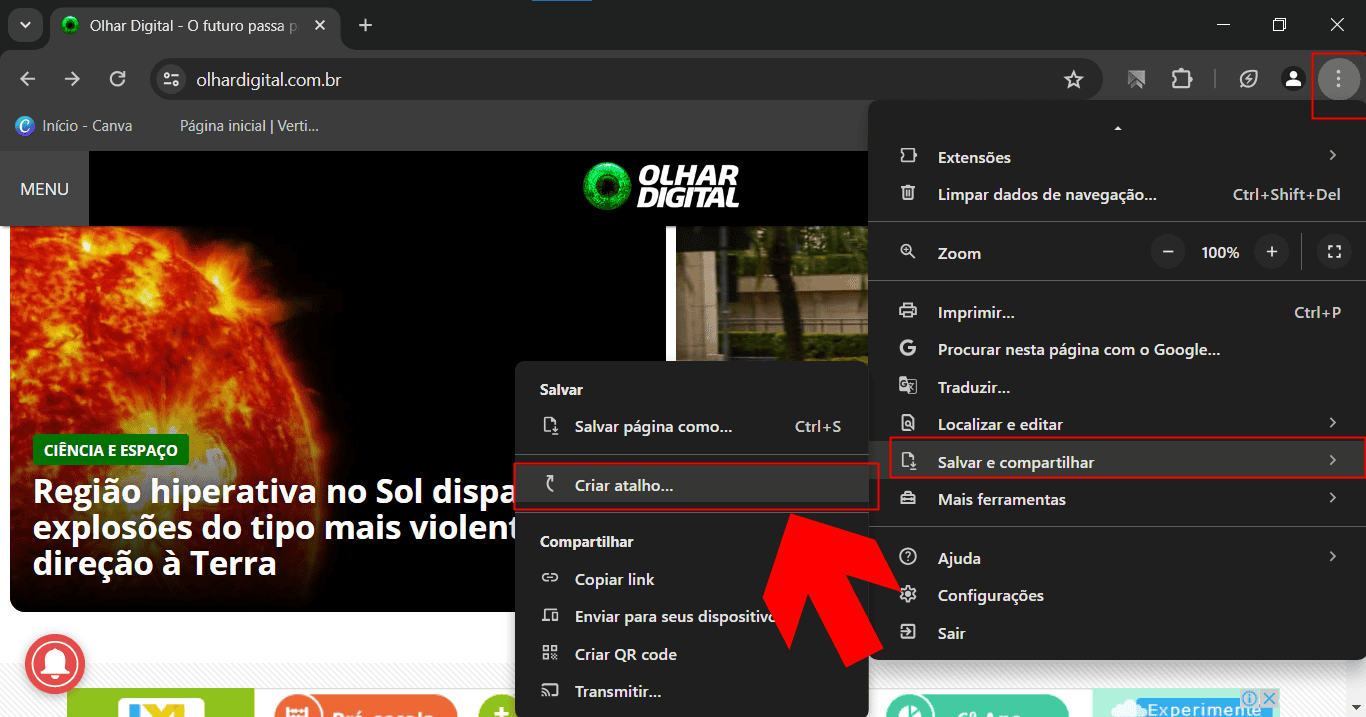Expand Localizar e editar submenu

(1117, 424)
